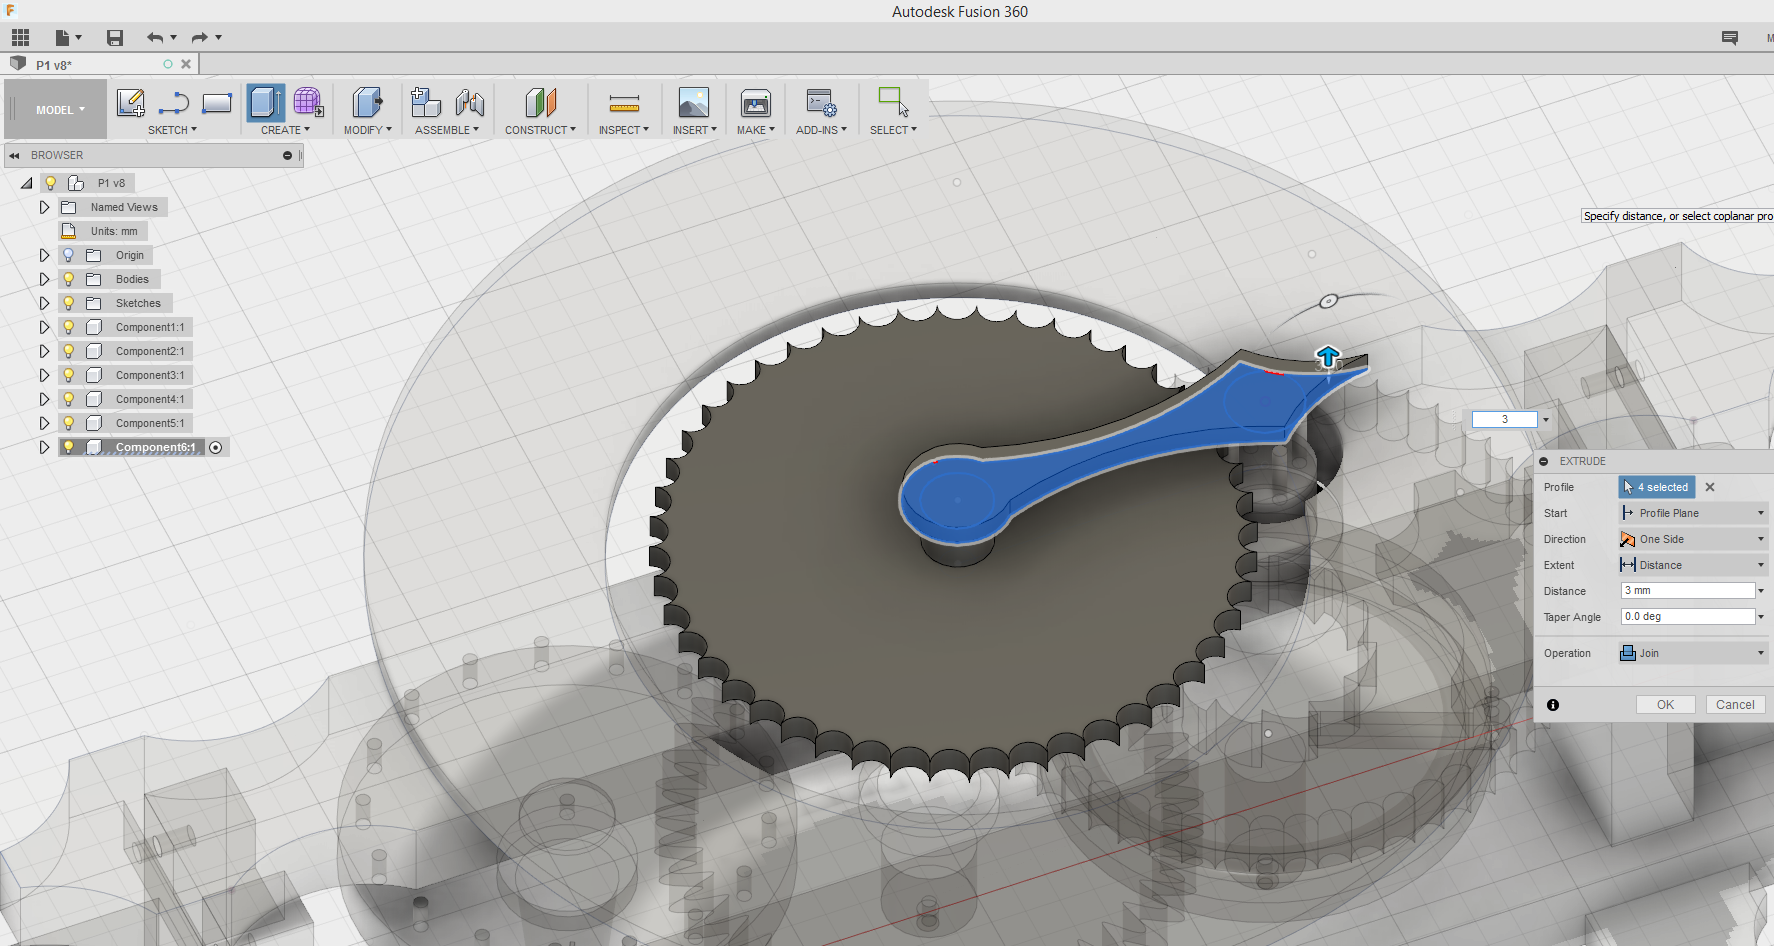Select the Units: mm tree item
Image resolution: width=1774 pixels, height=946 pixels.
pos(104,231)
